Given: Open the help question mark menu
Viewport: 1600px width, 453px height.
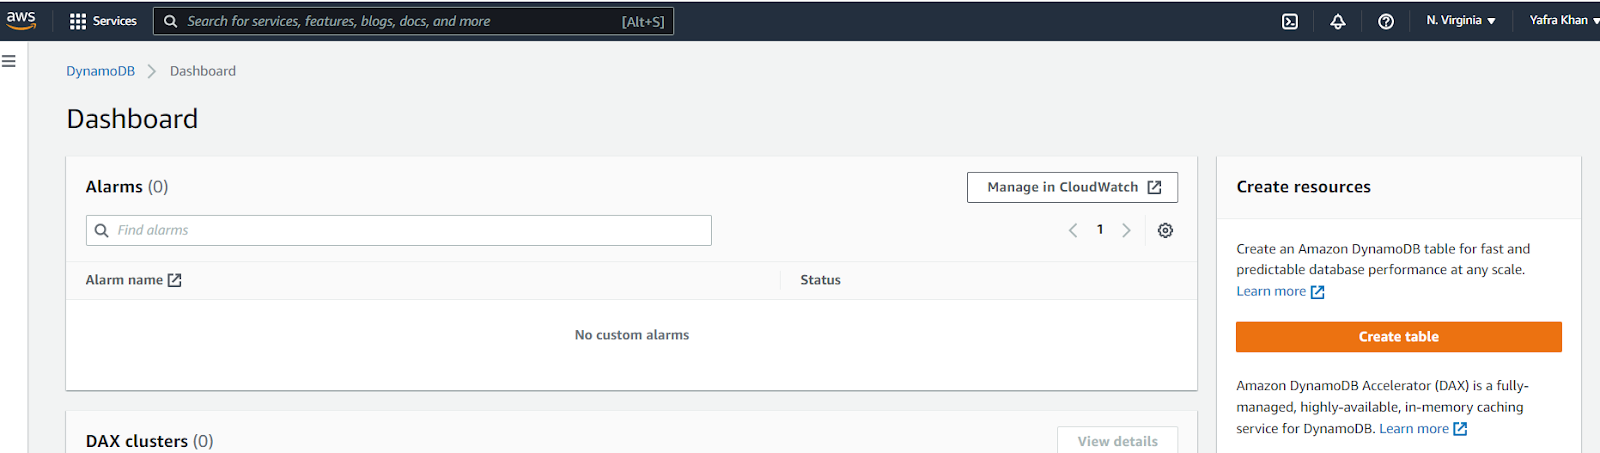Looking at the screenshot, I should (x=1386, y=21).
